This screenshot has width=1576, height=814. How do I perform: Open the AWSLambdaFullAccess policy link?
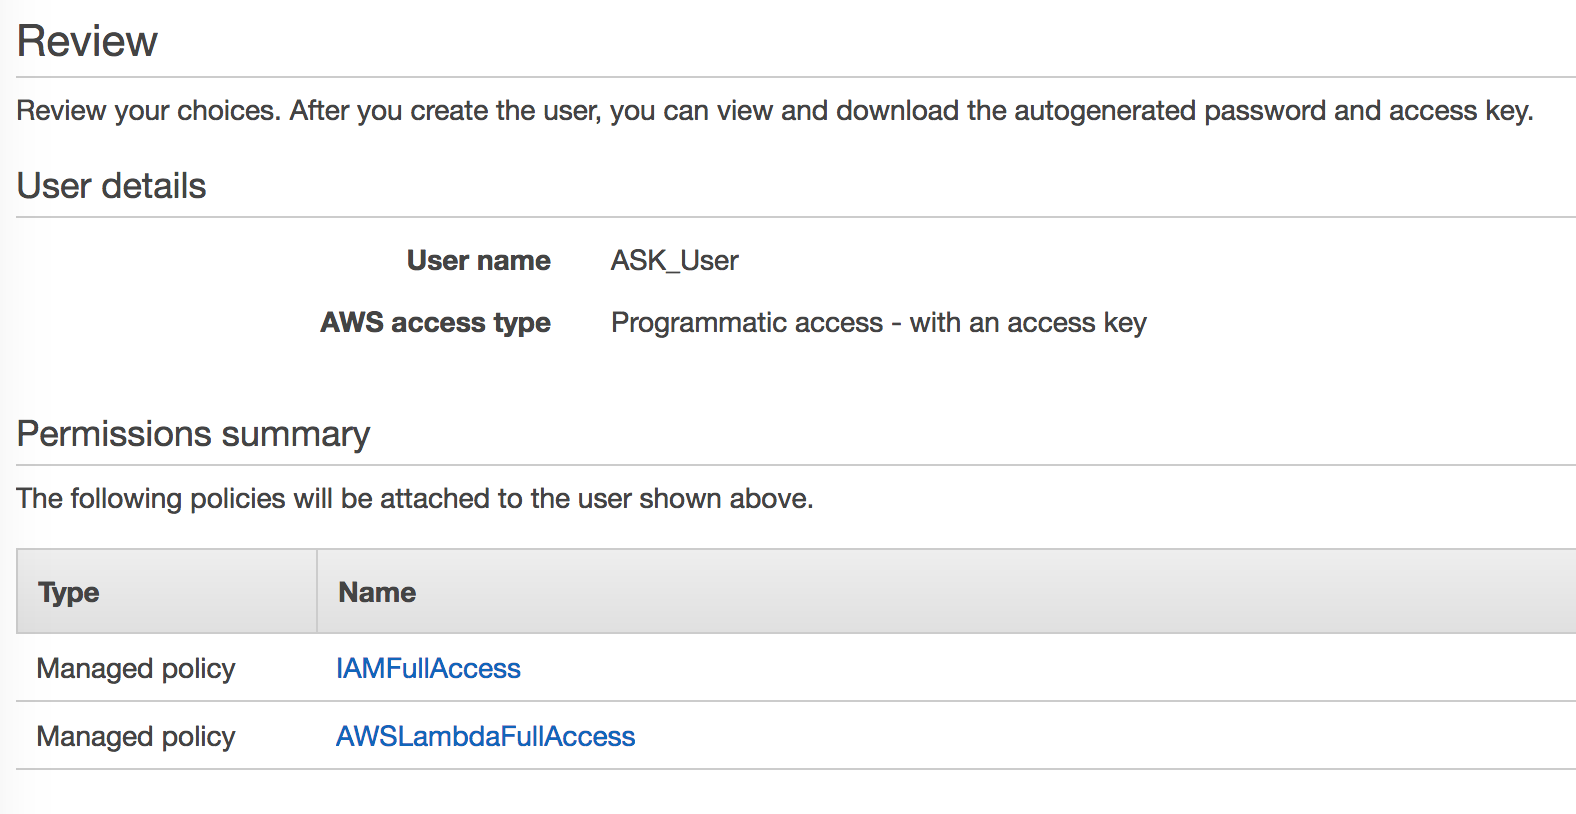pos(485,736)
